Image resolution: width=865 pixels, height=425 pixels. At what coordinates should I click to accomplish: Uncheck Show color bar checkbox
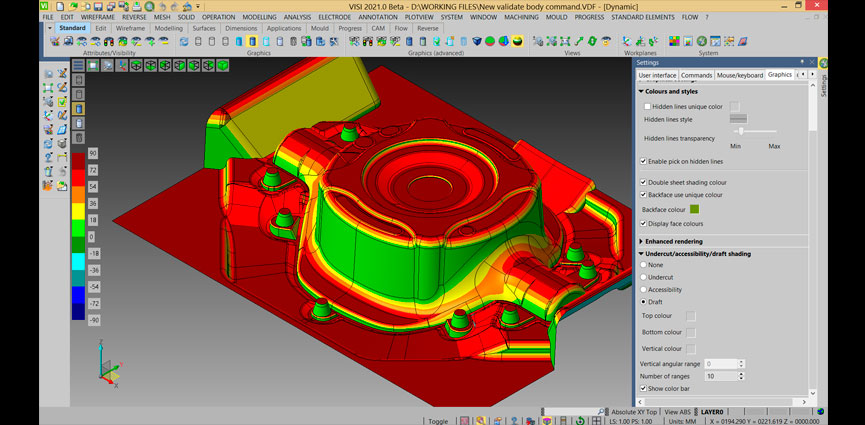click(x=643, y=389)
